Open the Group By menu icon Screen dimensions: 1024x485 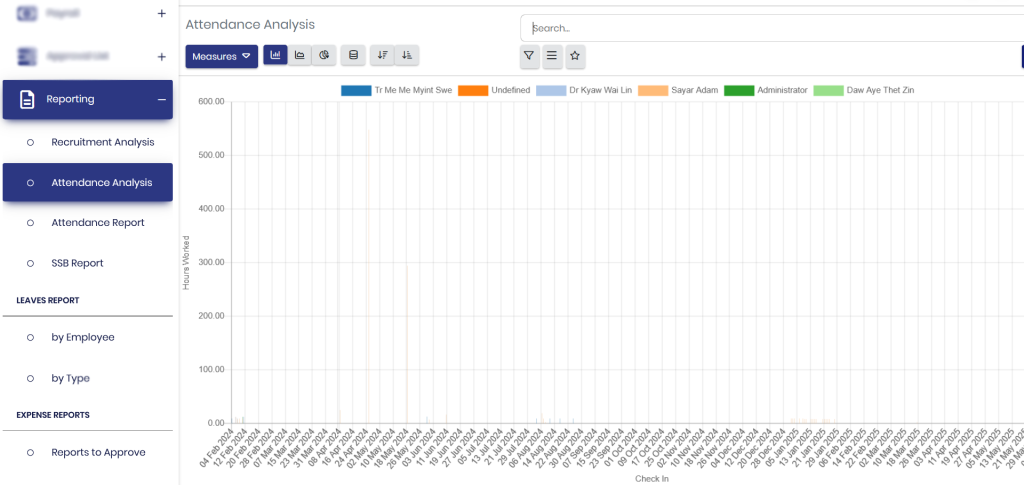click(552, 56)
